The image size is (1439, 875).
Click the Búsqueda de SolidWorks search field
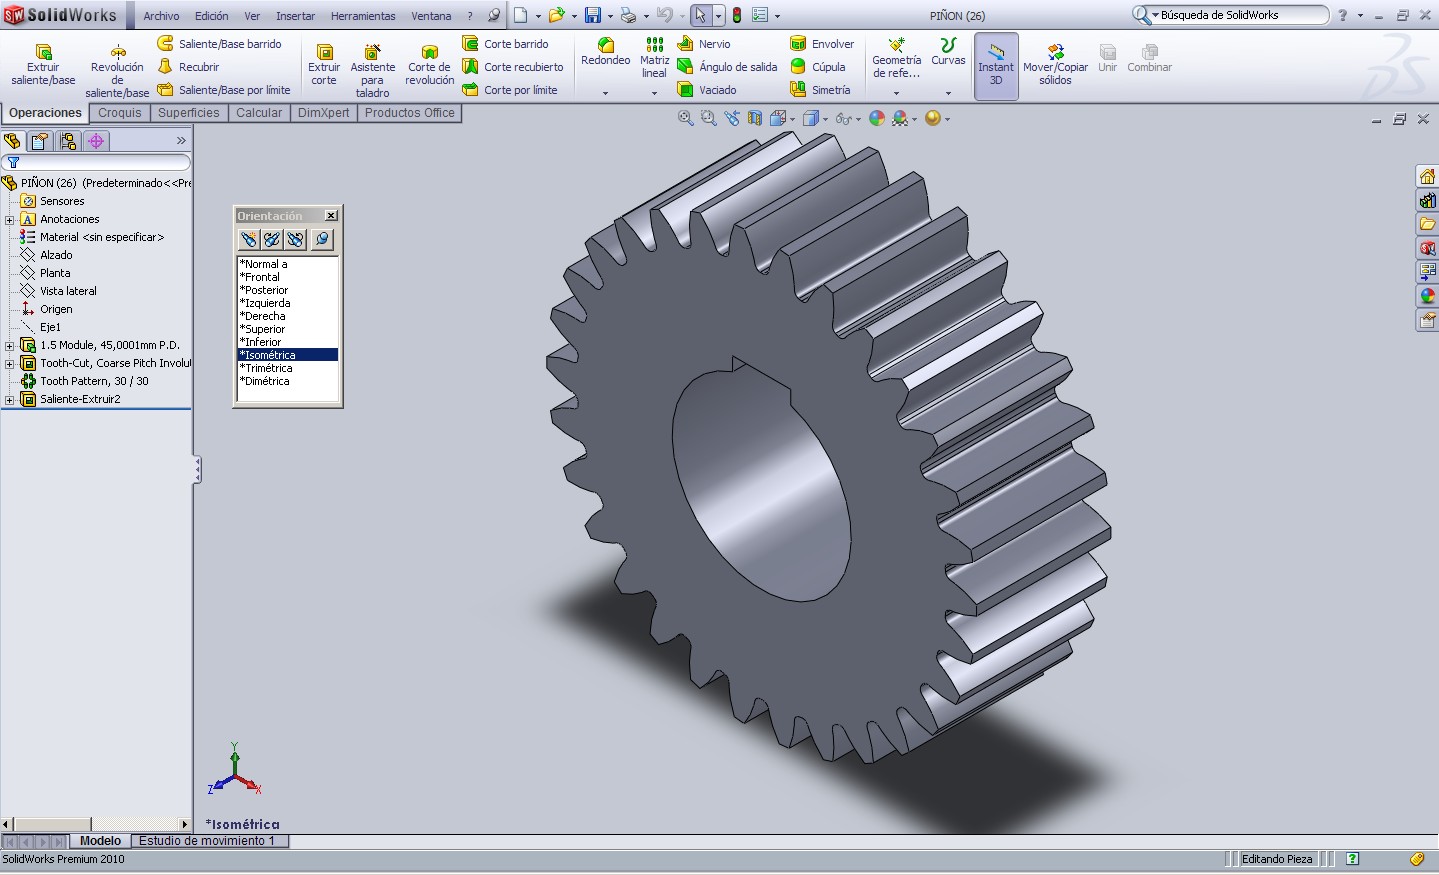coord(1240,15)
